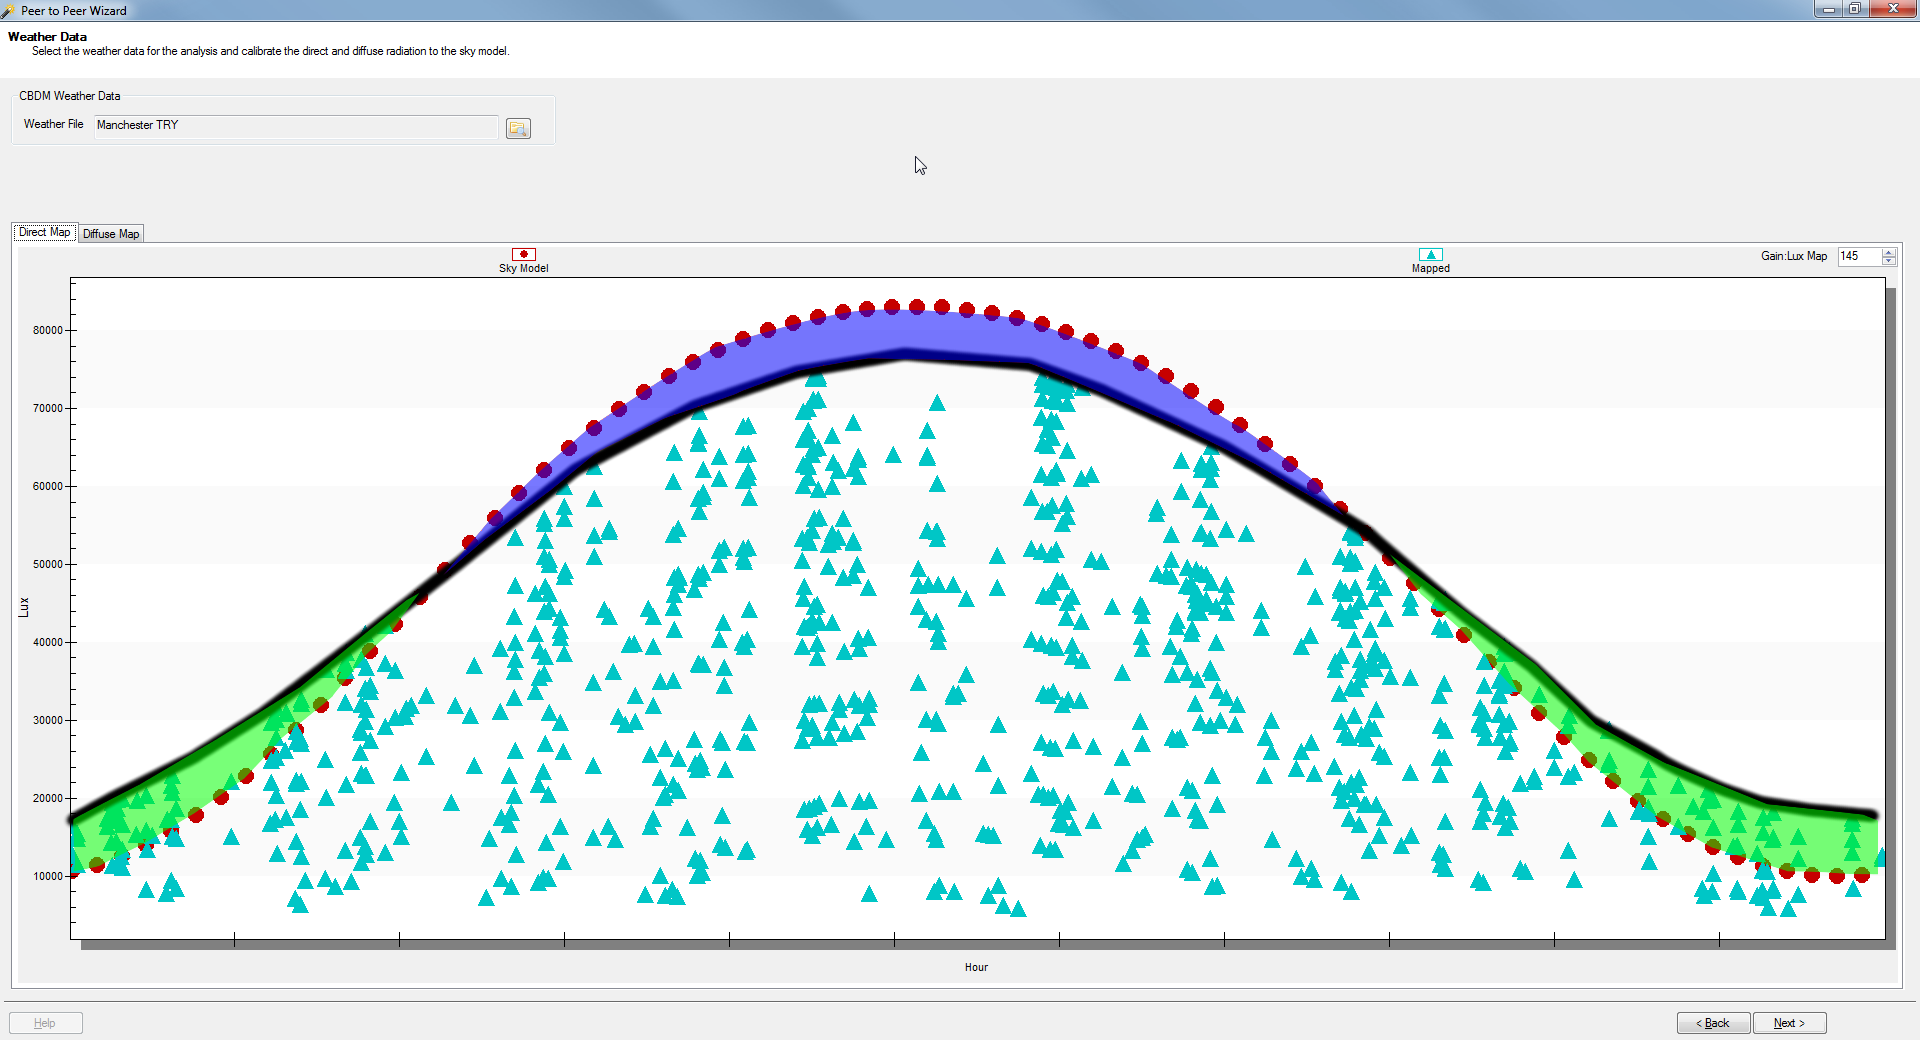The width and height of the screenshot is (1920, 1040).
Task: Click the Sky Model legend label
Action: [x=524, y=268]
